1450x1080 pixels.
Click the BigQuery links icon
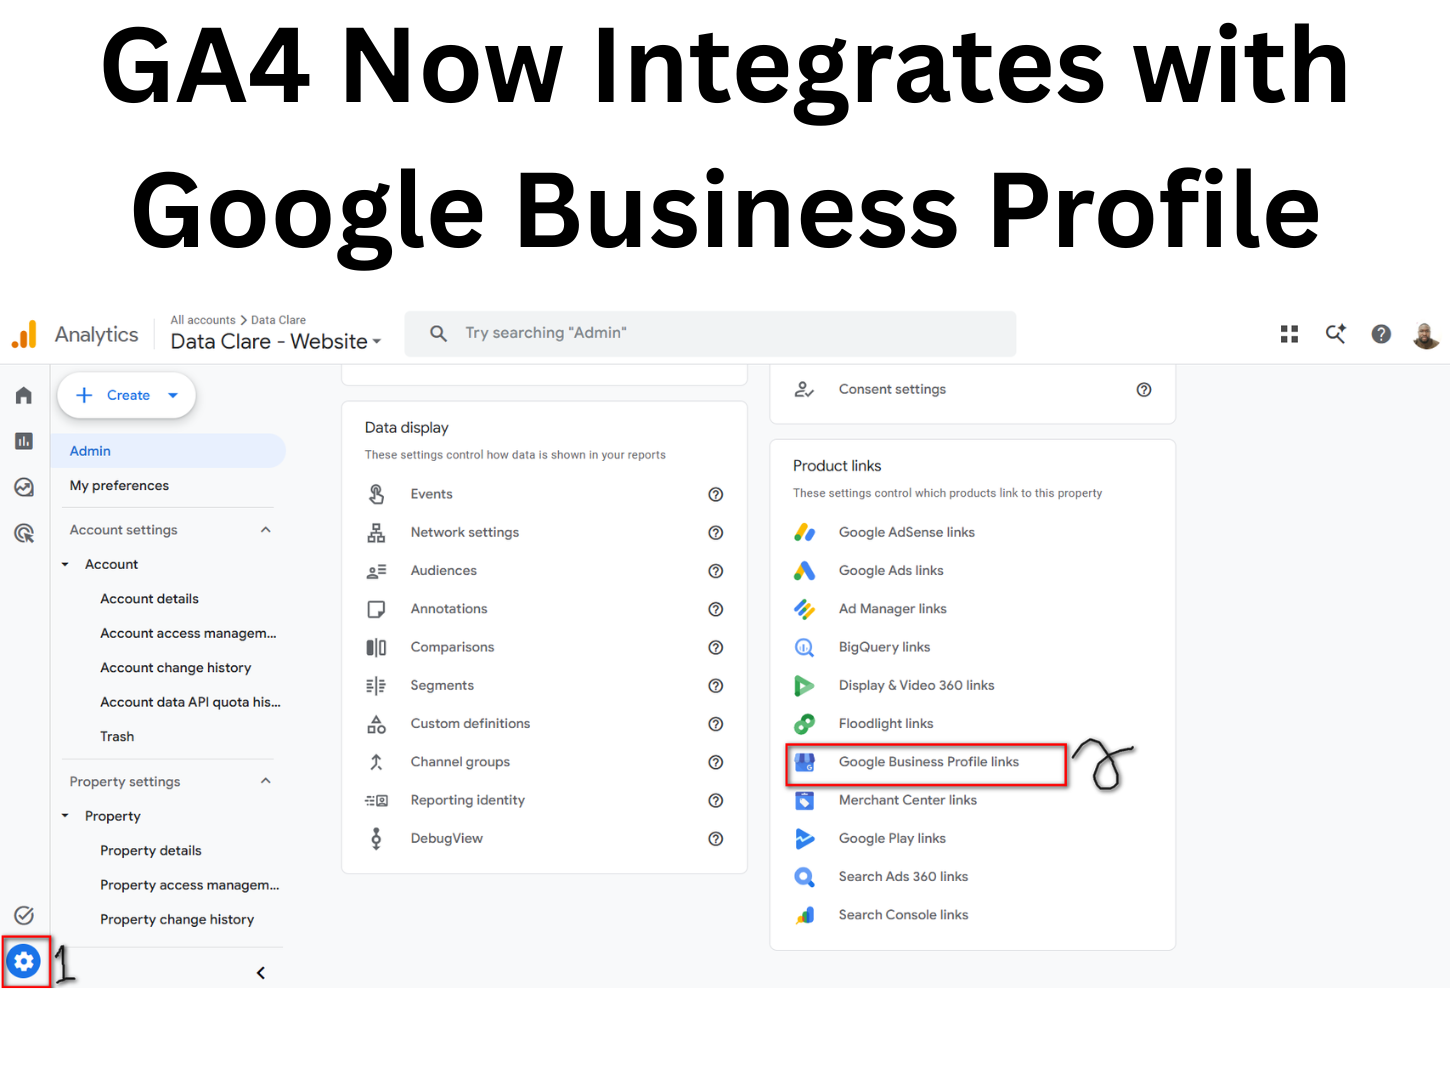coord(804,648)
